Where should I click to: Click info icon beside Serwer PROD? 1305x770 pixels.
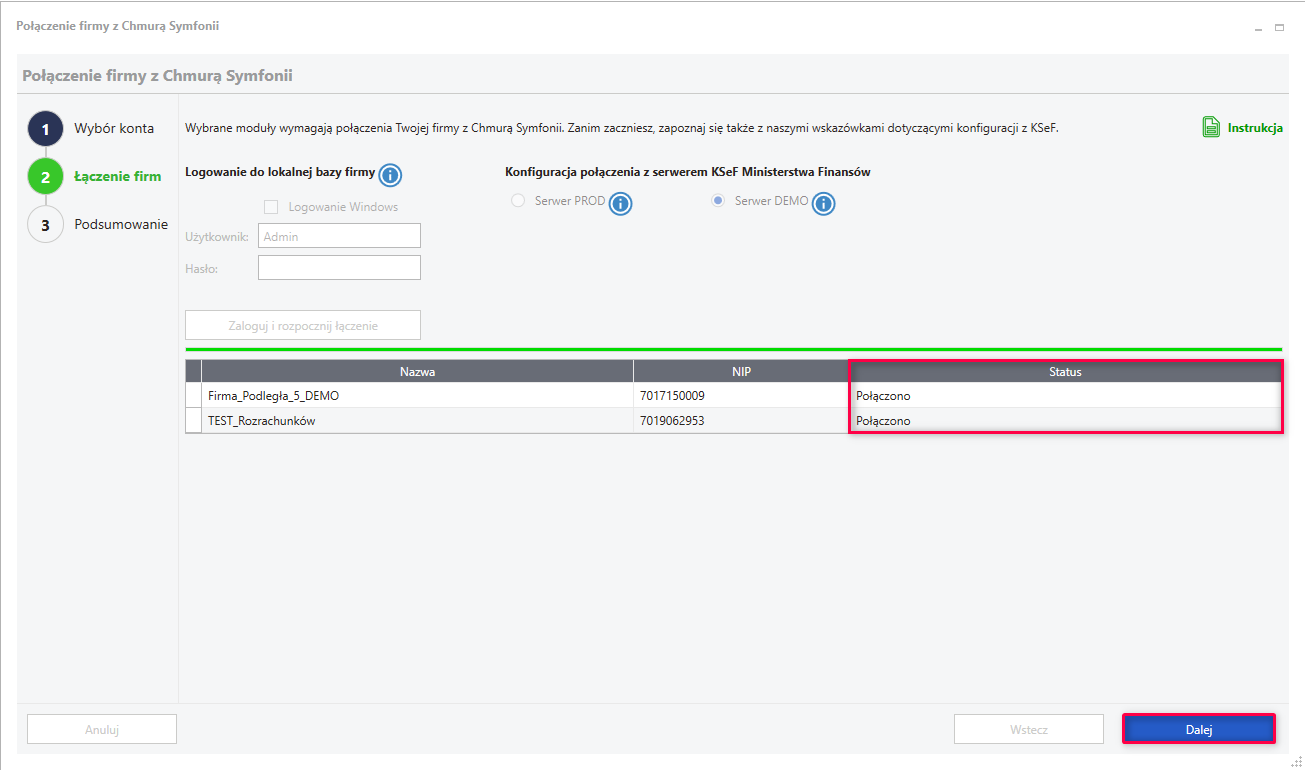[620, 204]
